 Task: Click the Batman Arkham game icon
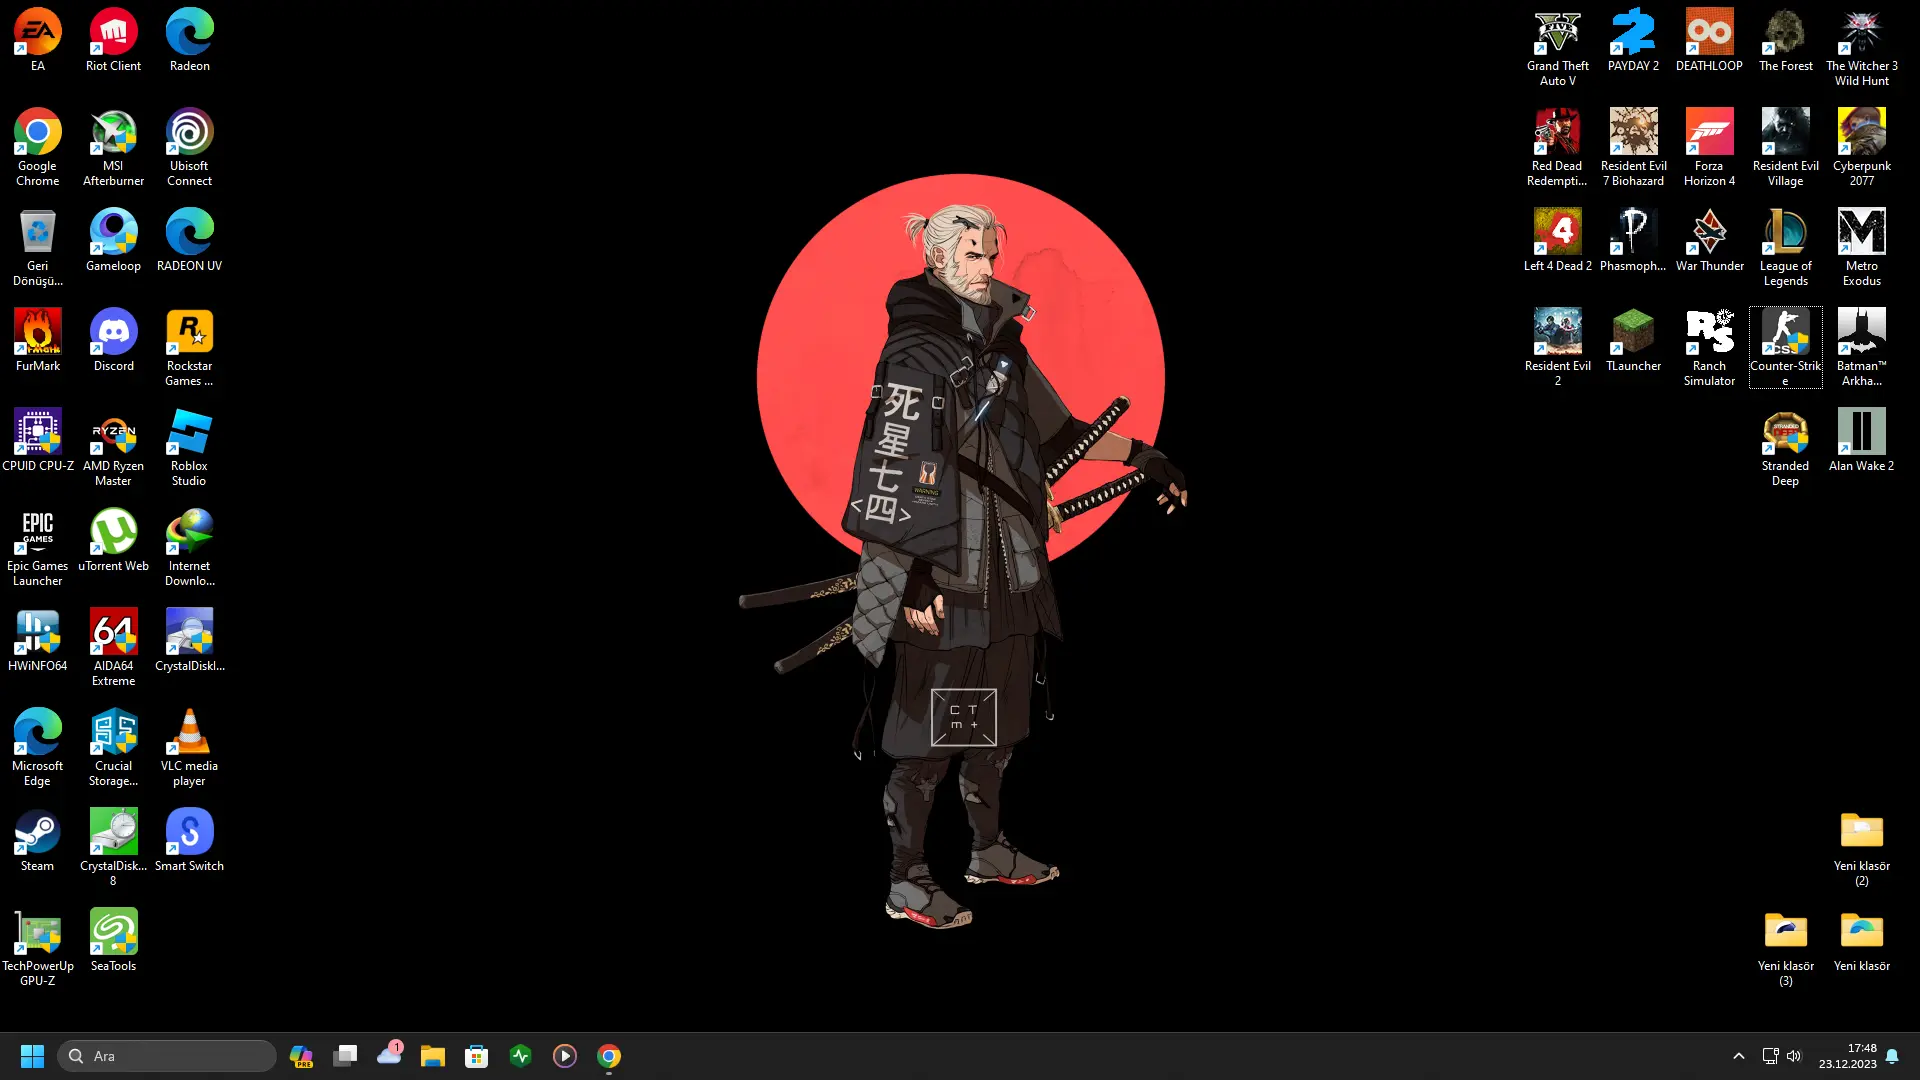click(1861, 347)
